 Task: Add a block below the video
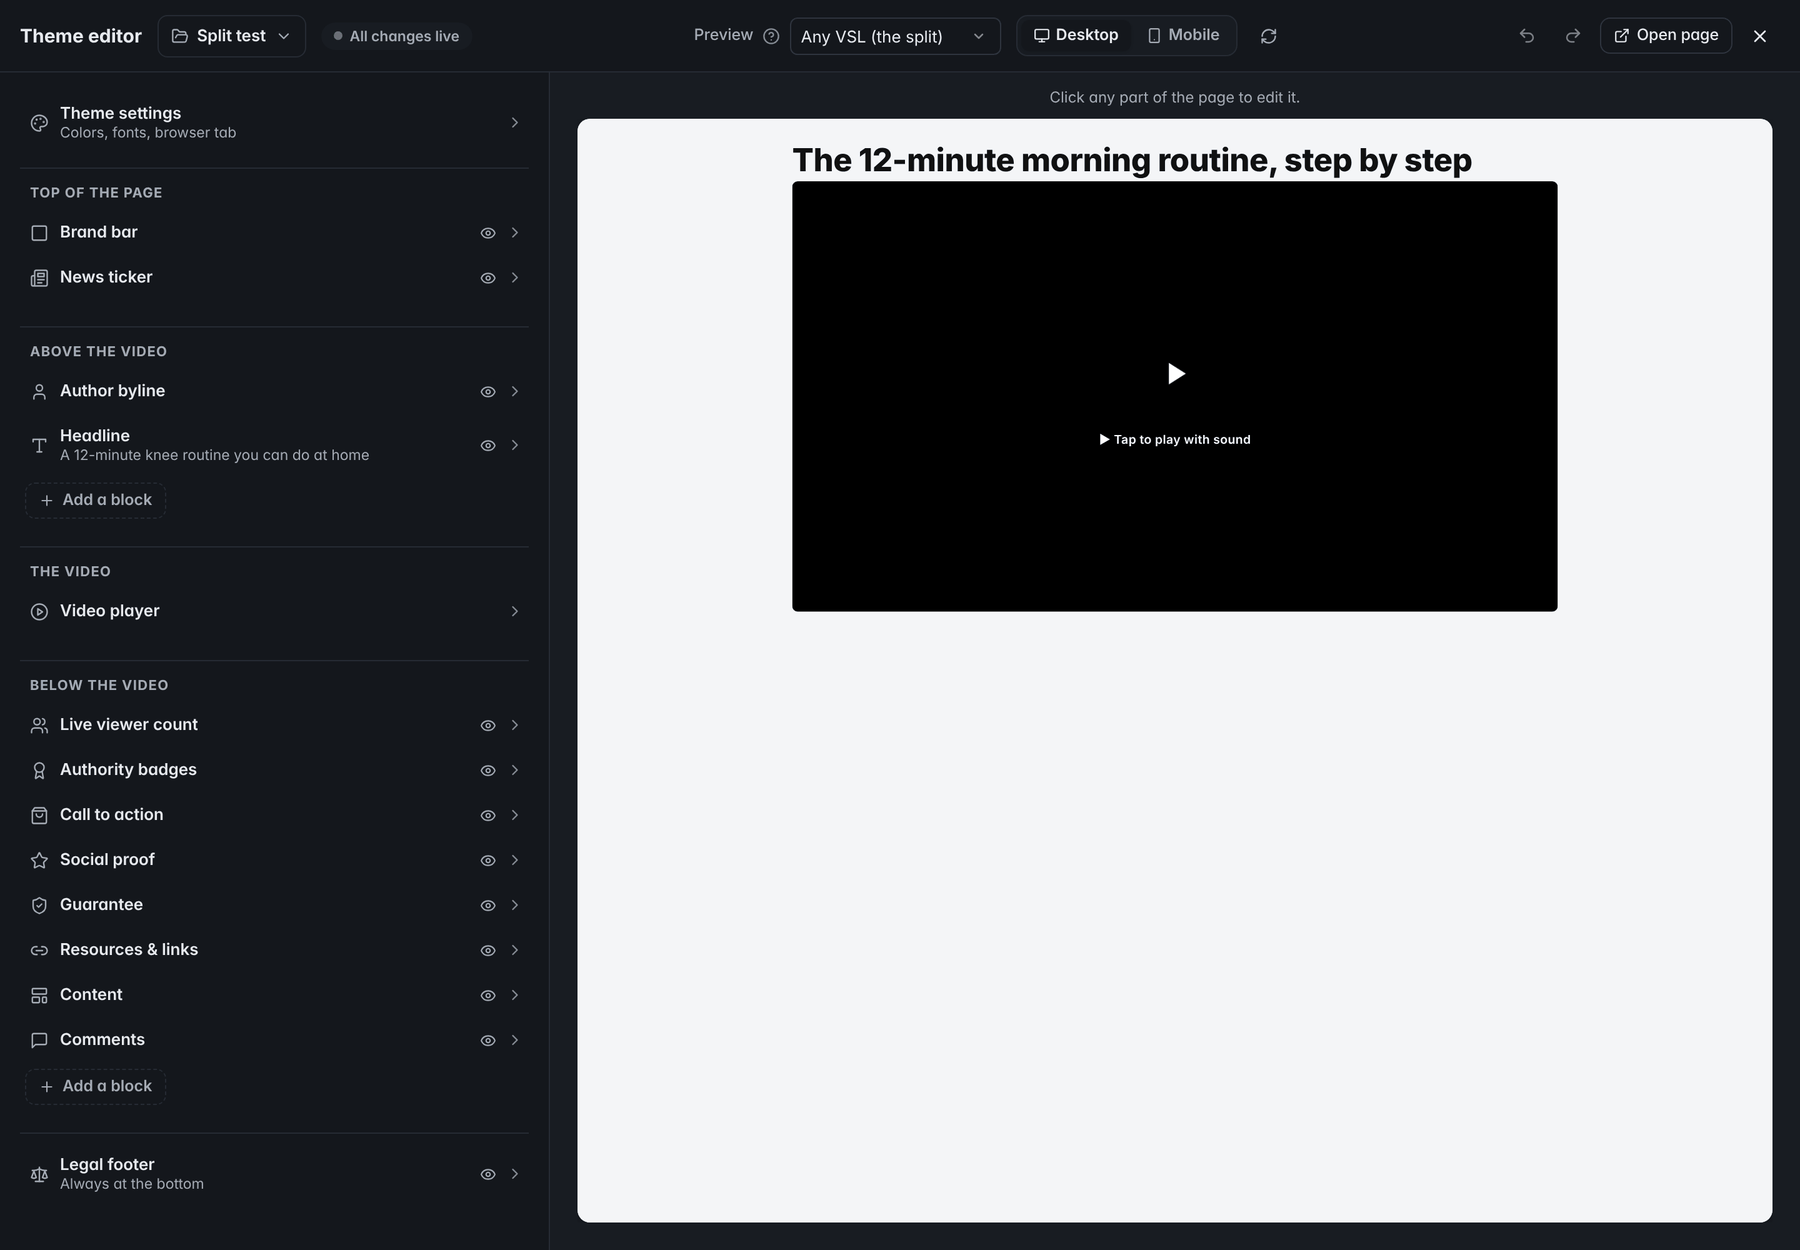[x=96, y=1086]
